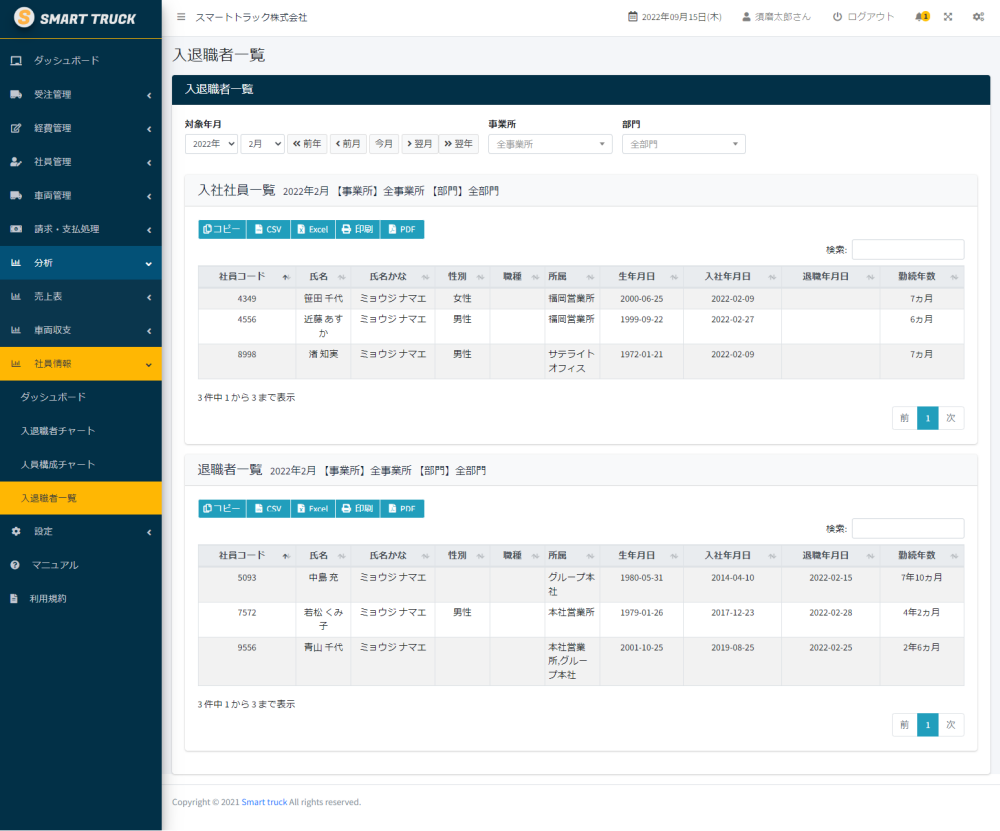Click the Smart Truck logo icon
Image resolution: width=1000 pixels, height=831 pixels.
click(23, 18)
